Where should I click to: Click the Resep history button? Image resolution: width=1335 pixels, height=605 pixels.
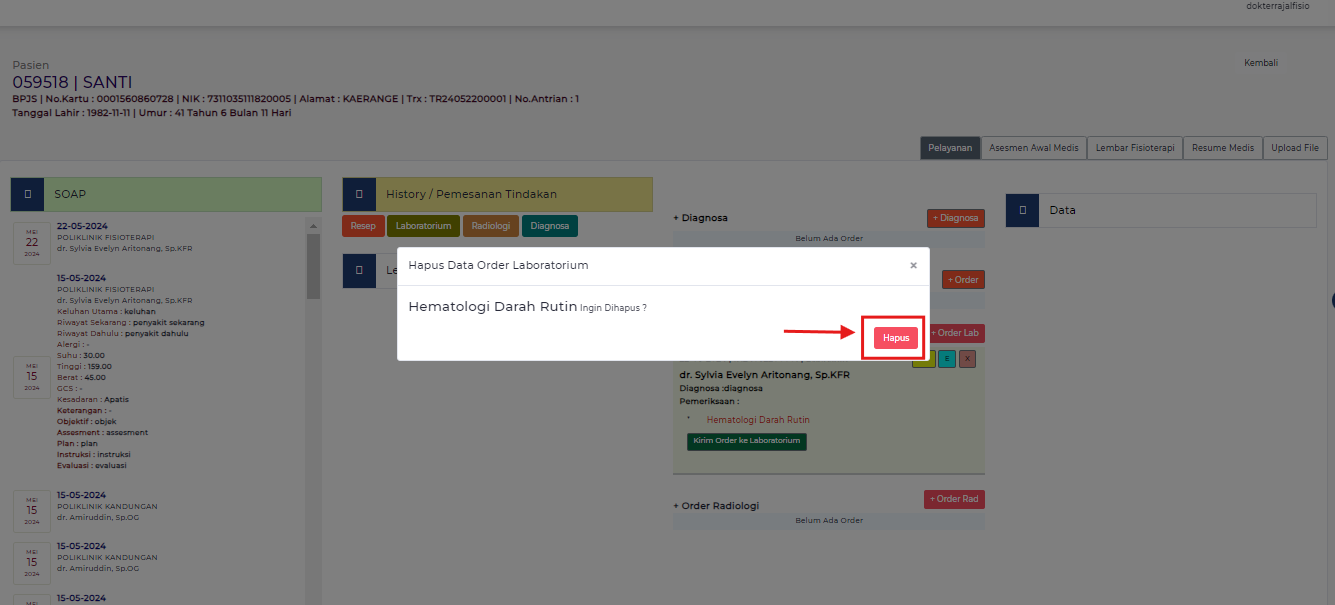tap(363, 226)
